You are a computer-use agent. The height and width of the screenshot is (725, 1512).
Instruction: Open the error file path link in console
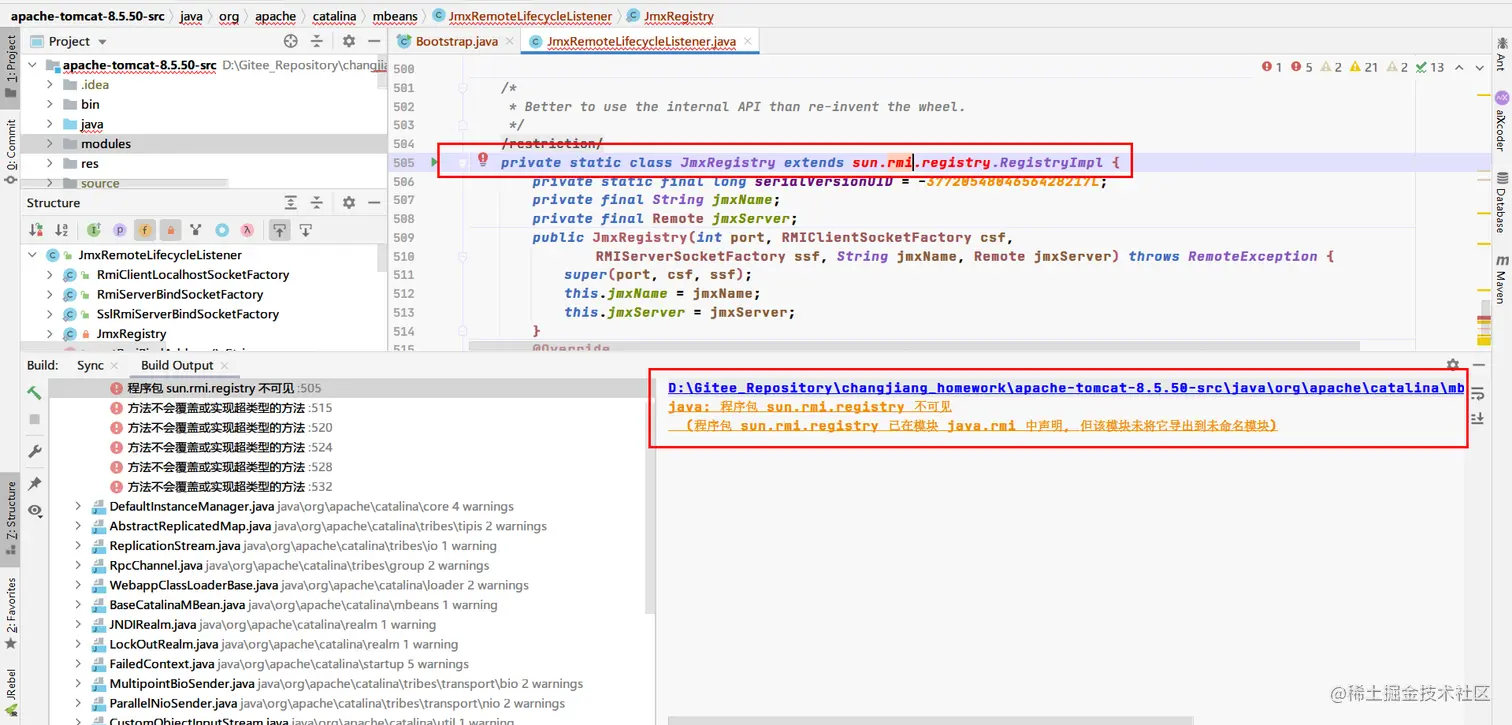(x=1066, y=387)
